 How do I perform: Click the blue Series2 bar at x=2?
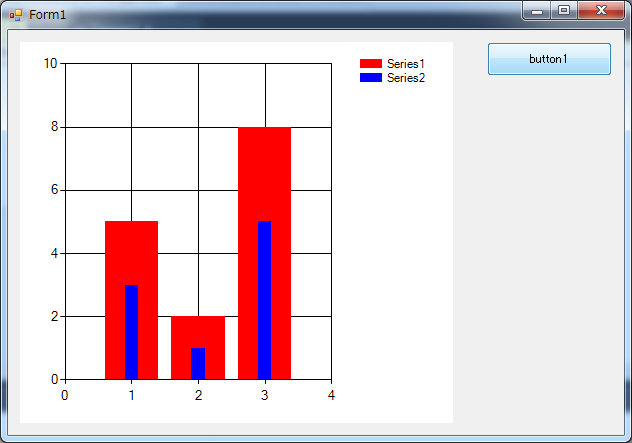[198, 364]
